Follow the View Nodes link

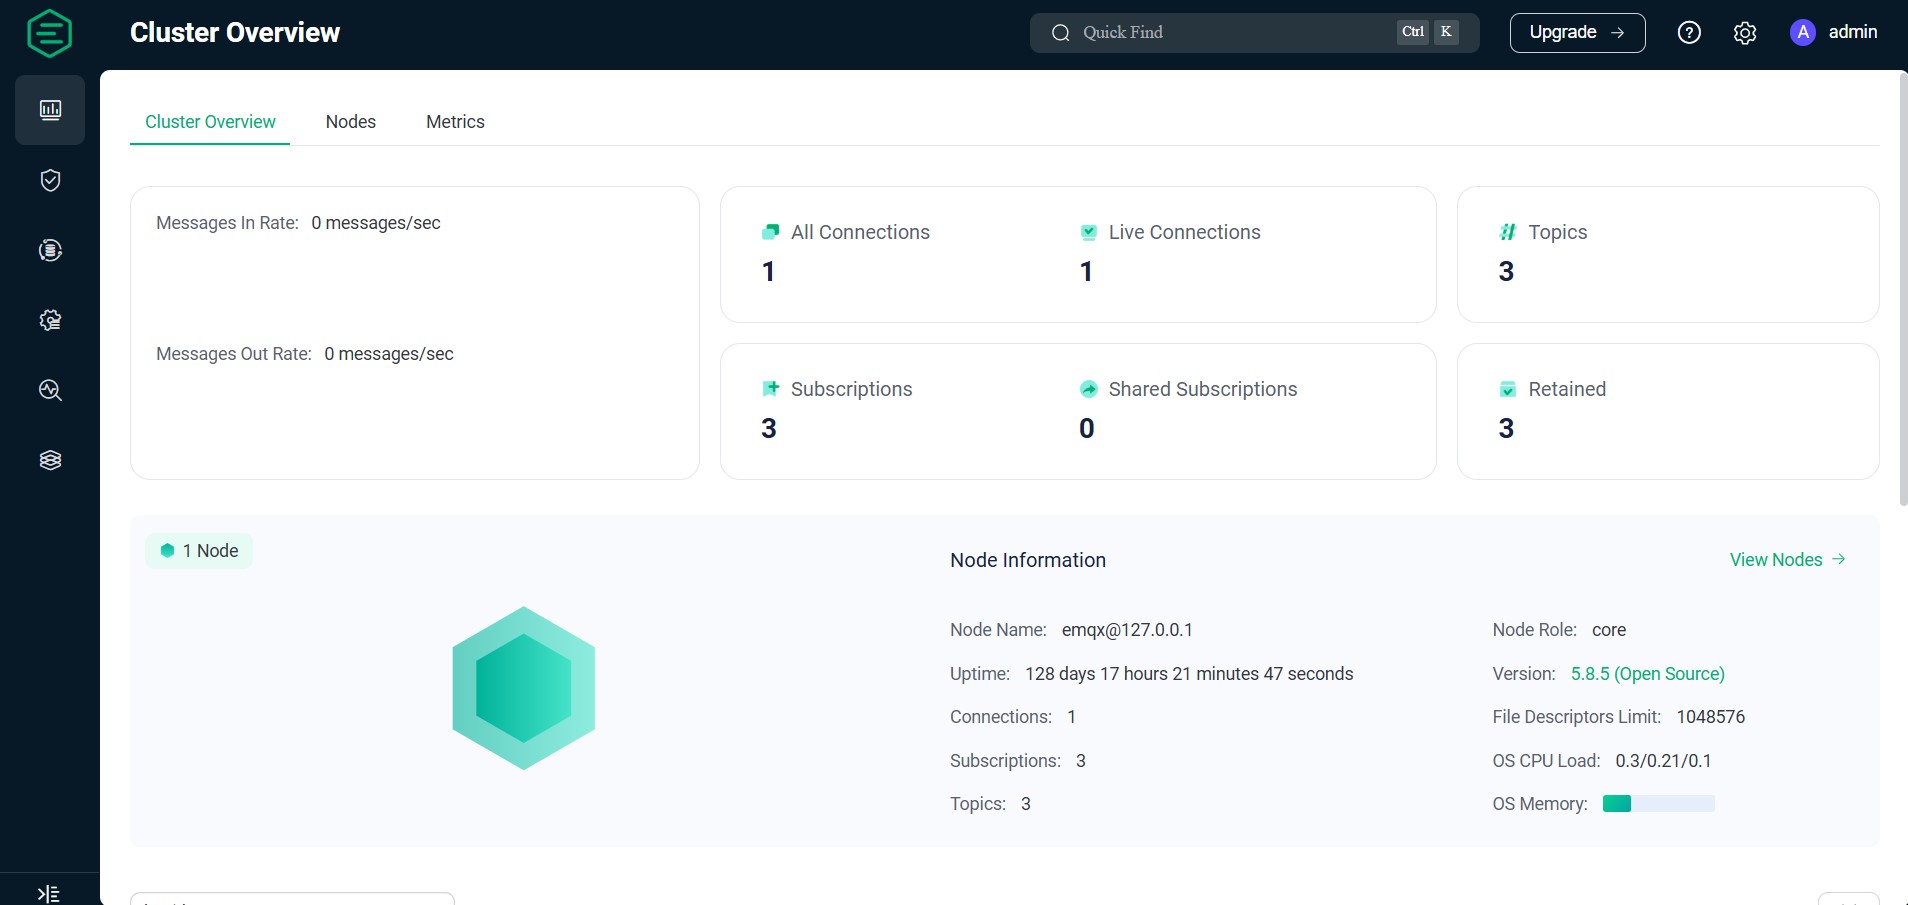pos(1786,559)
